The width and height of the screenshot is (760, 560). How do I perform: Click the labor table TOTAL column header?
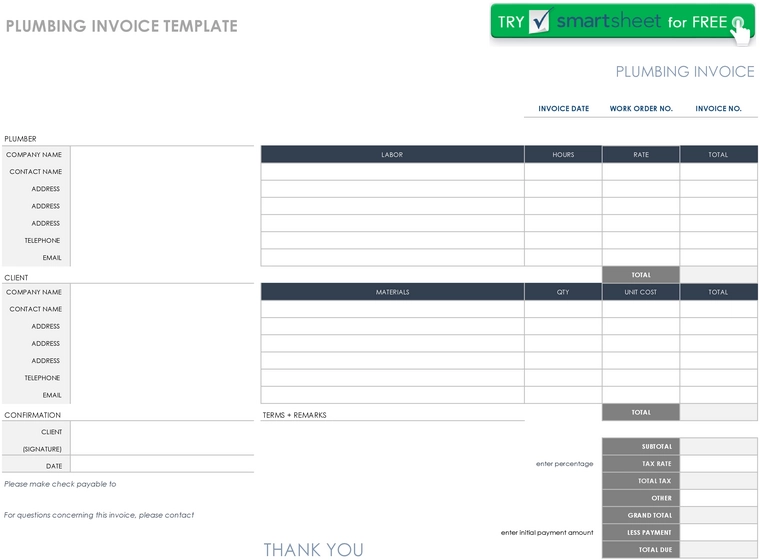click(718, 154)
